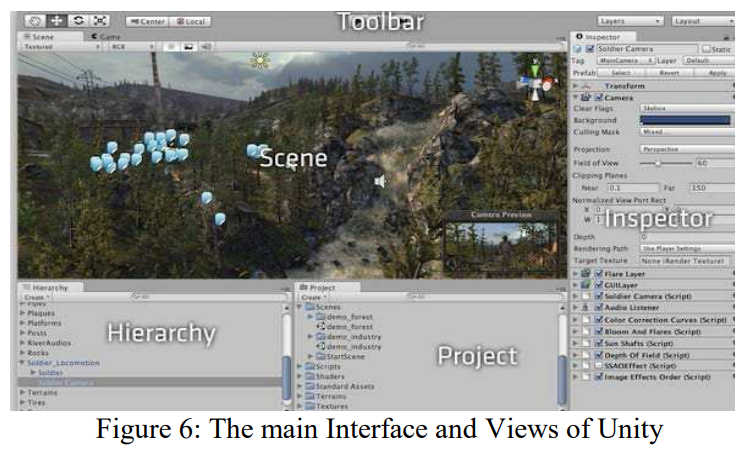The width and height of the screenshot is (740, 450).
Task: Click the Soldier Camera script icon
Action: point(586,296)
